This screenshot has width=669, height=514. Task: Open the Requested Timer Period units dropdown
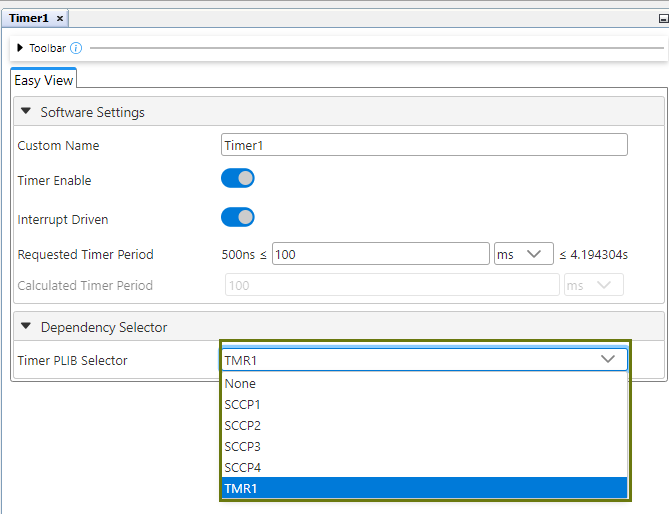click(524, 254)
